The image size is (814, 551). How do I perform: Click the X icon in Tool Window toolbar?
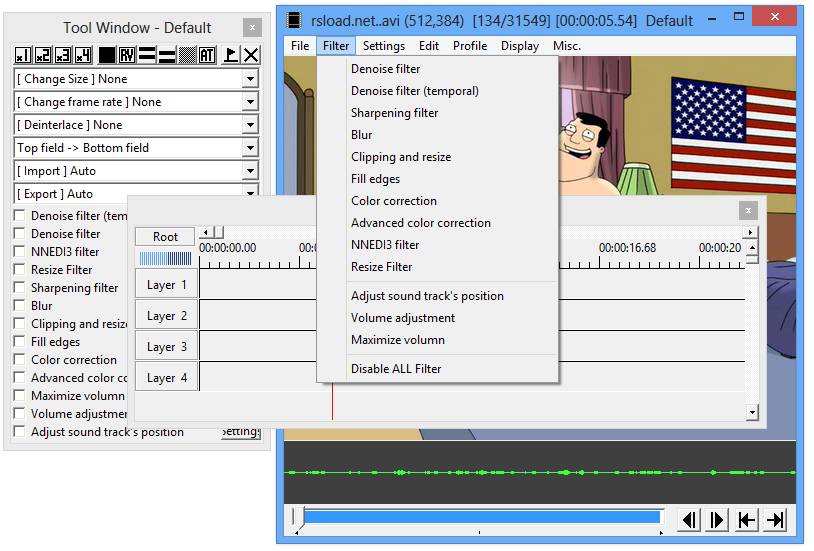(251, 55)
